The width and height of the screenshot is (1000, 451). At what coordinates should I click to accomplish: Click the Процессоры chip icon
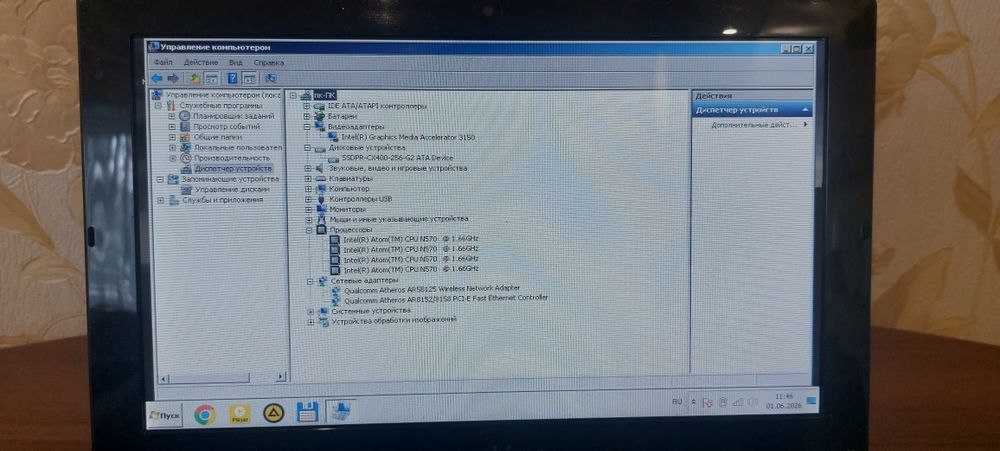click(321, 229)
